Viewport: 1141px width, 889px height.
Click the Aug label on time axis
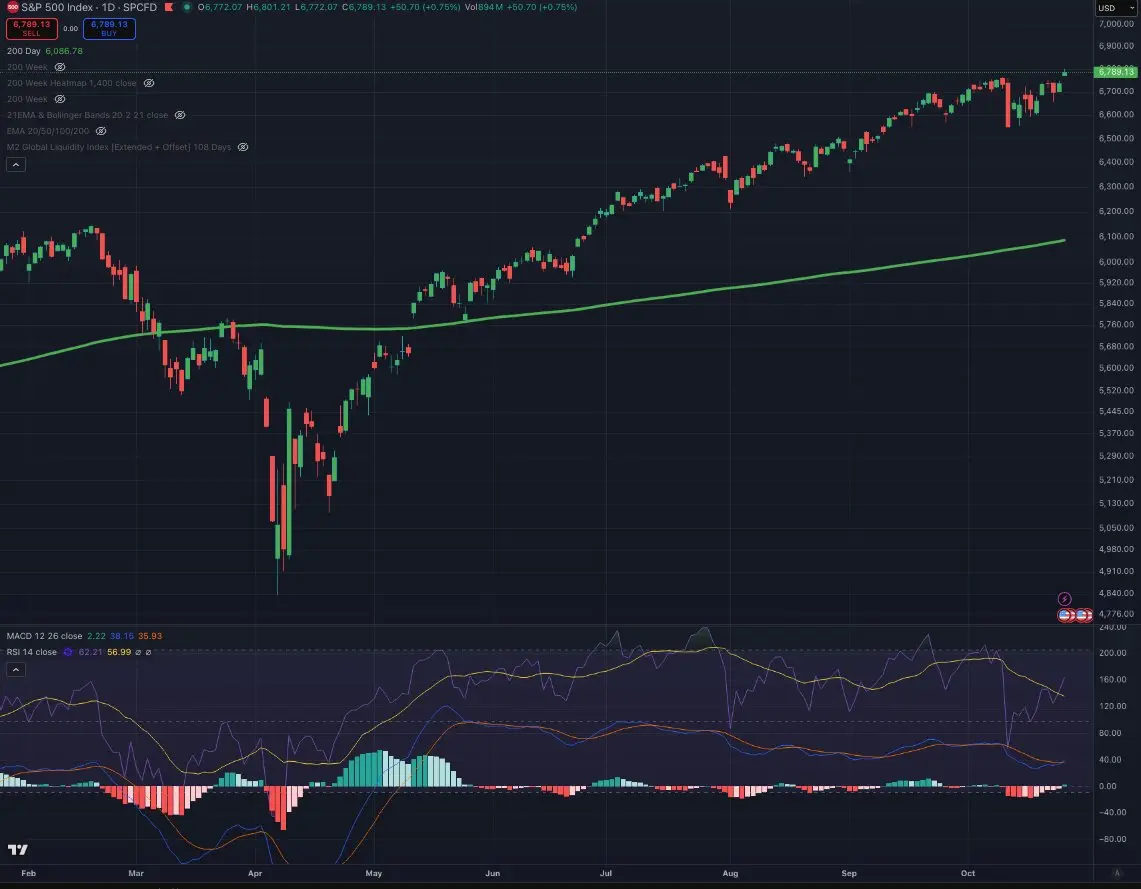tap(730, 873)
